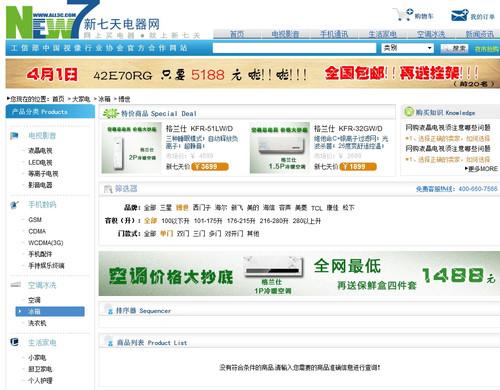Click the ￥1899 price button

coord(358,166)
